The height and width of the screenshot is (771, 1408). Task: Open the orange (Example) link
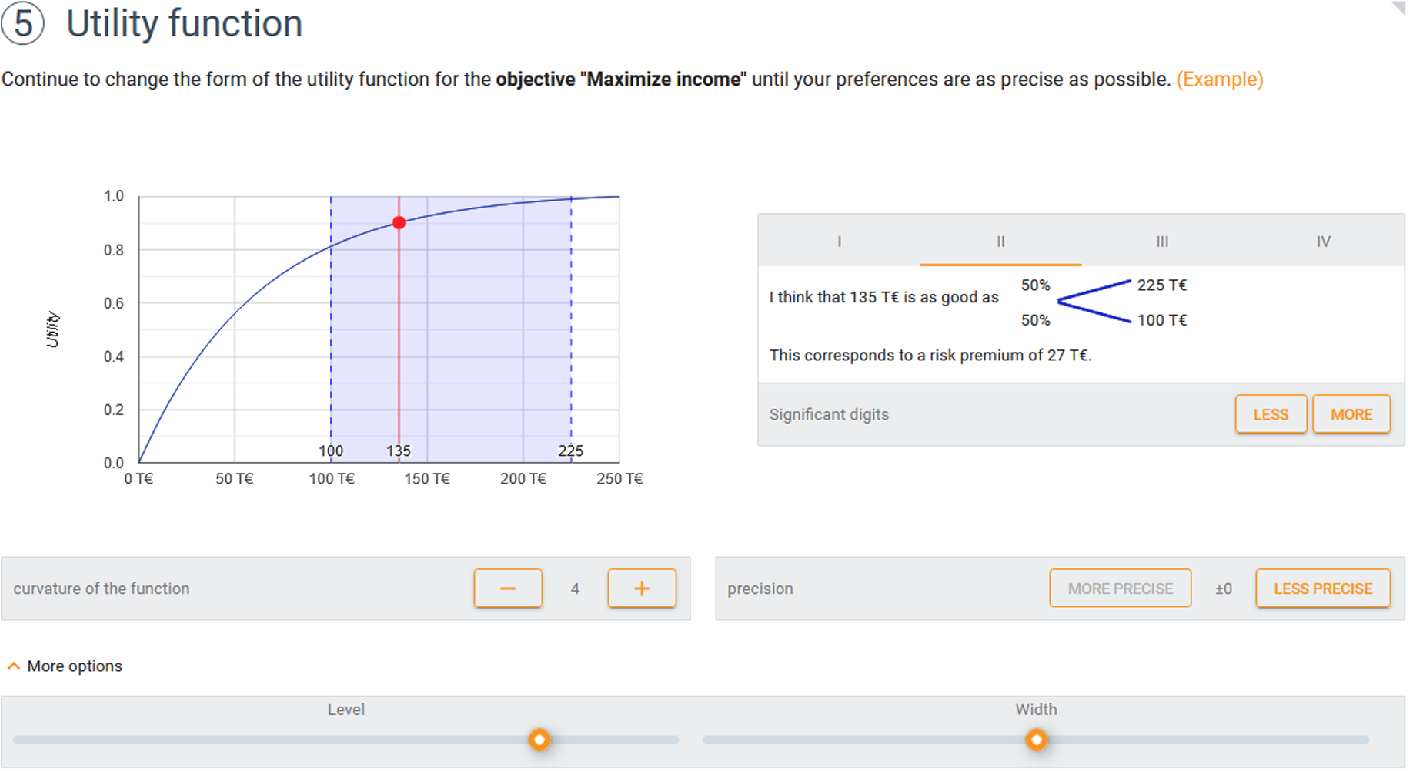pyautogui.click(x=1219, y=79)
